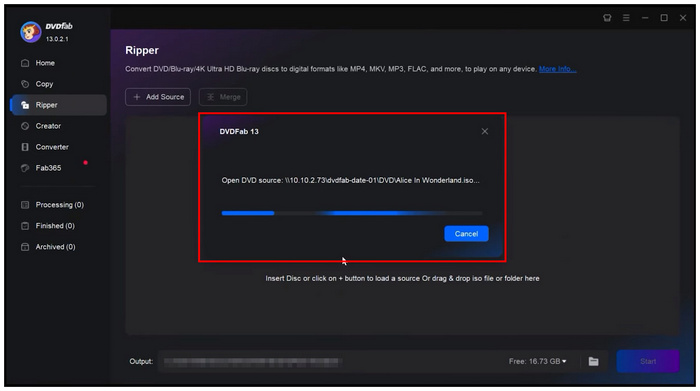This screenshot has width=700, height=391.
Task: Open the skin theme shirt icon
Action: [607, 18]
